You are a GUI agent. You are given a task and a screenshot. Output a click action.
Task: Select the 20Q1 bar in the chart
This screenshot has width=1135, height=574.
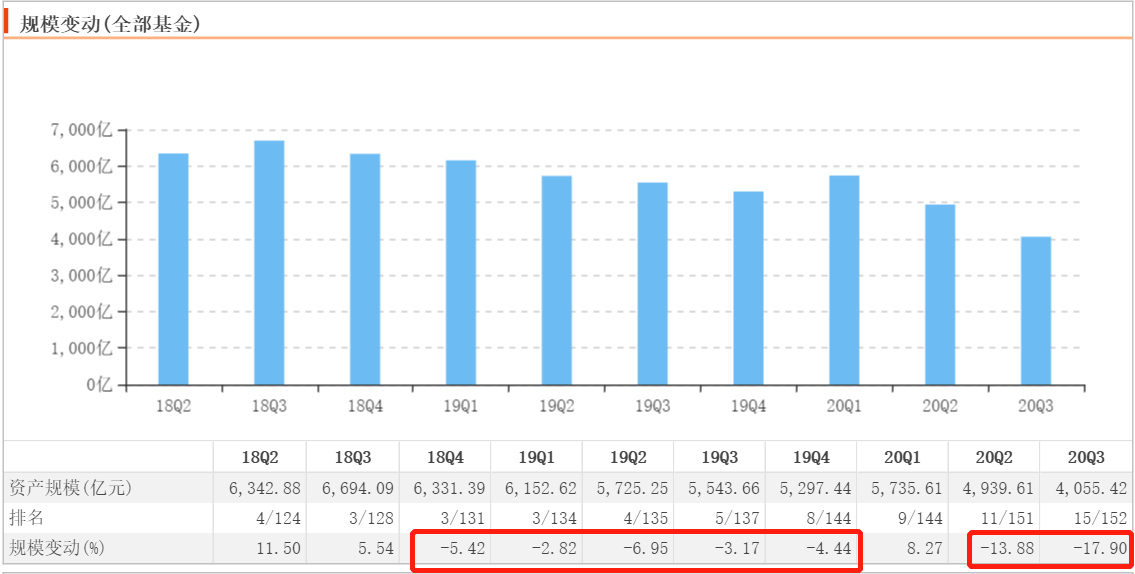(844, 280)
